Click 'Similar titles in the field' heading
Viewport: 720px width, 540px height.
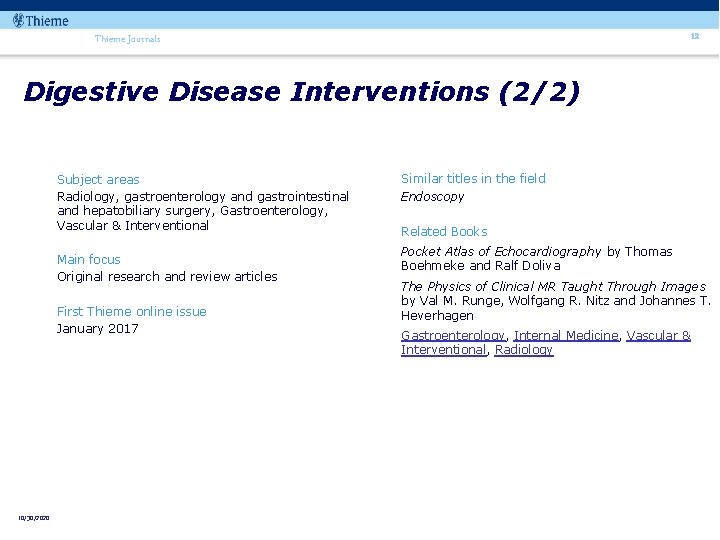pyautogui.click(x=473, y=179)
